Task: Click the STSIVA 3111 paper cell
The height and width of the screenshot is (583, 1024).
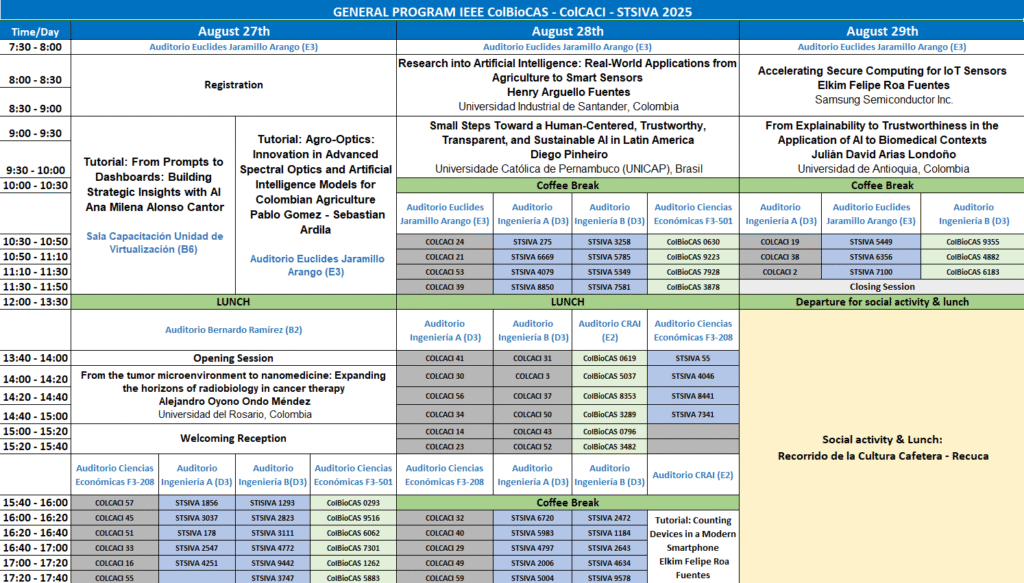Action: coord(273,533)
